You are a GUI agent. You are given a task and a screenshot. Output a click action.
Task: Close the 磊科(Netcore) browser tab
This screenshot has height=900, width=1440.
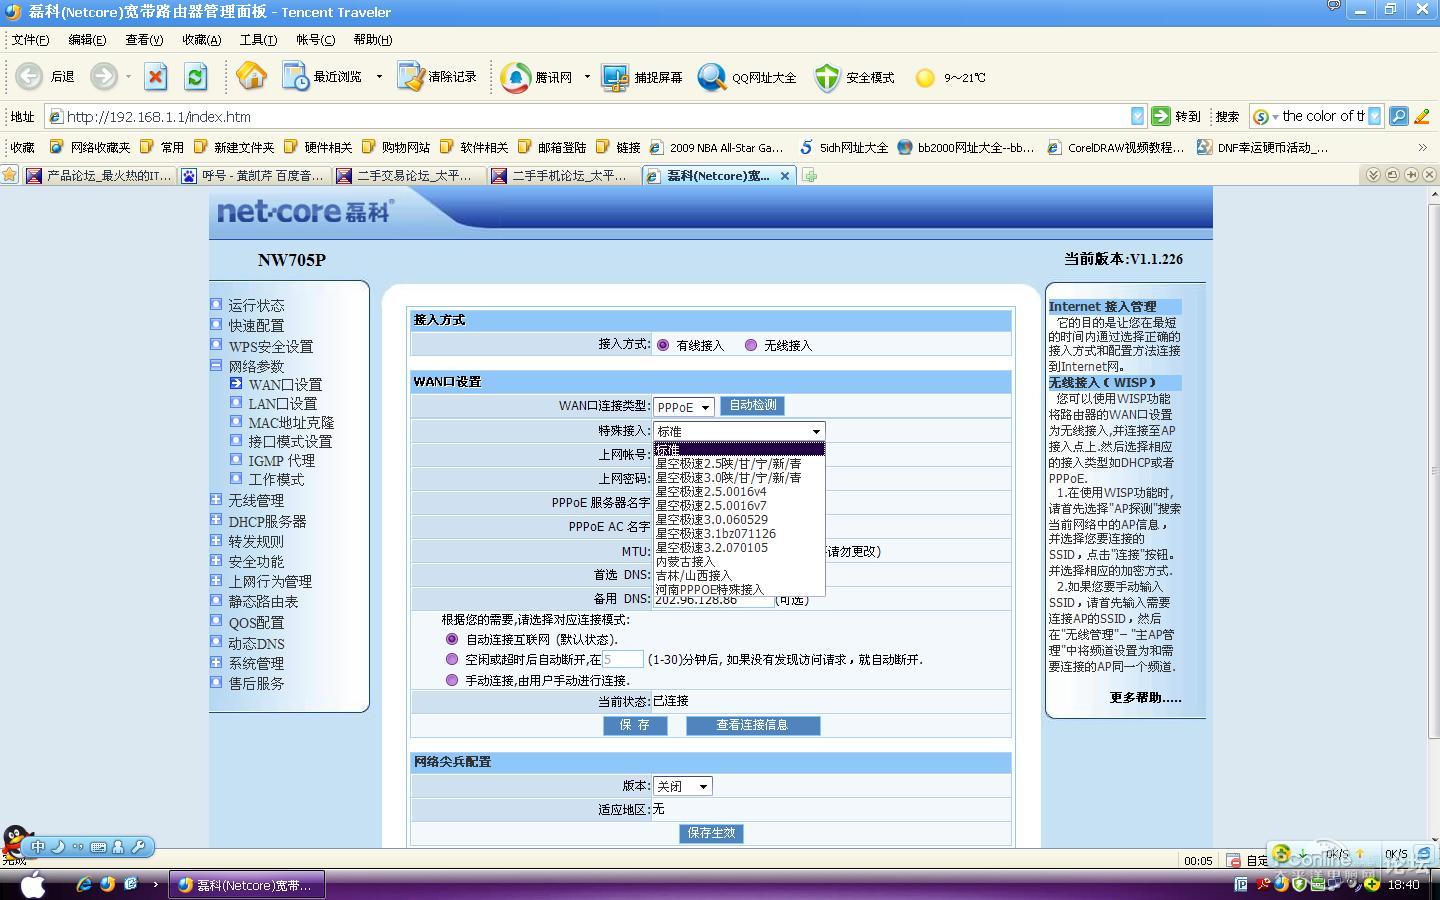point(785,175)
